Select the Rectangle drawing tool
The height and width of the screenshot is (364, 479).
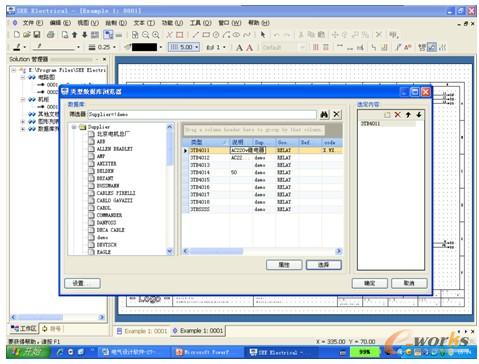pyautogui.click(x=206, y=35)
